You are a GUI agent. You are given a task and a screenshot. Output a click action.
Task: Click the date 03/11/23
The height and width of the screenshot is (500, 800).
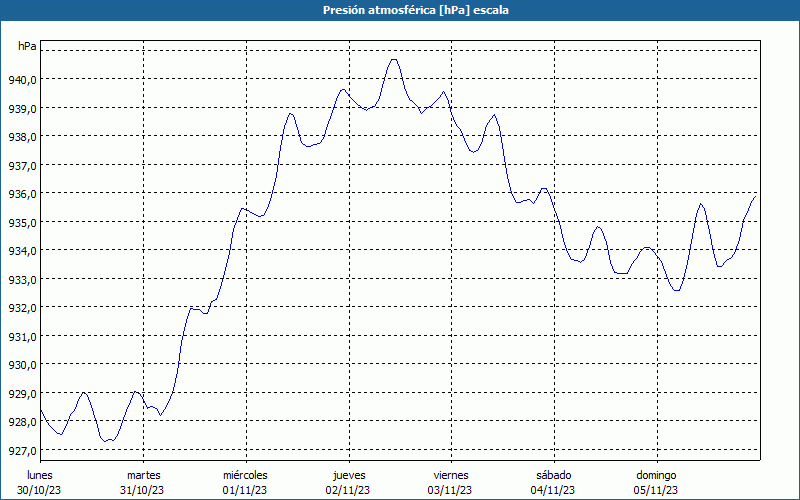pyautogui.click(x=450, y=490)
